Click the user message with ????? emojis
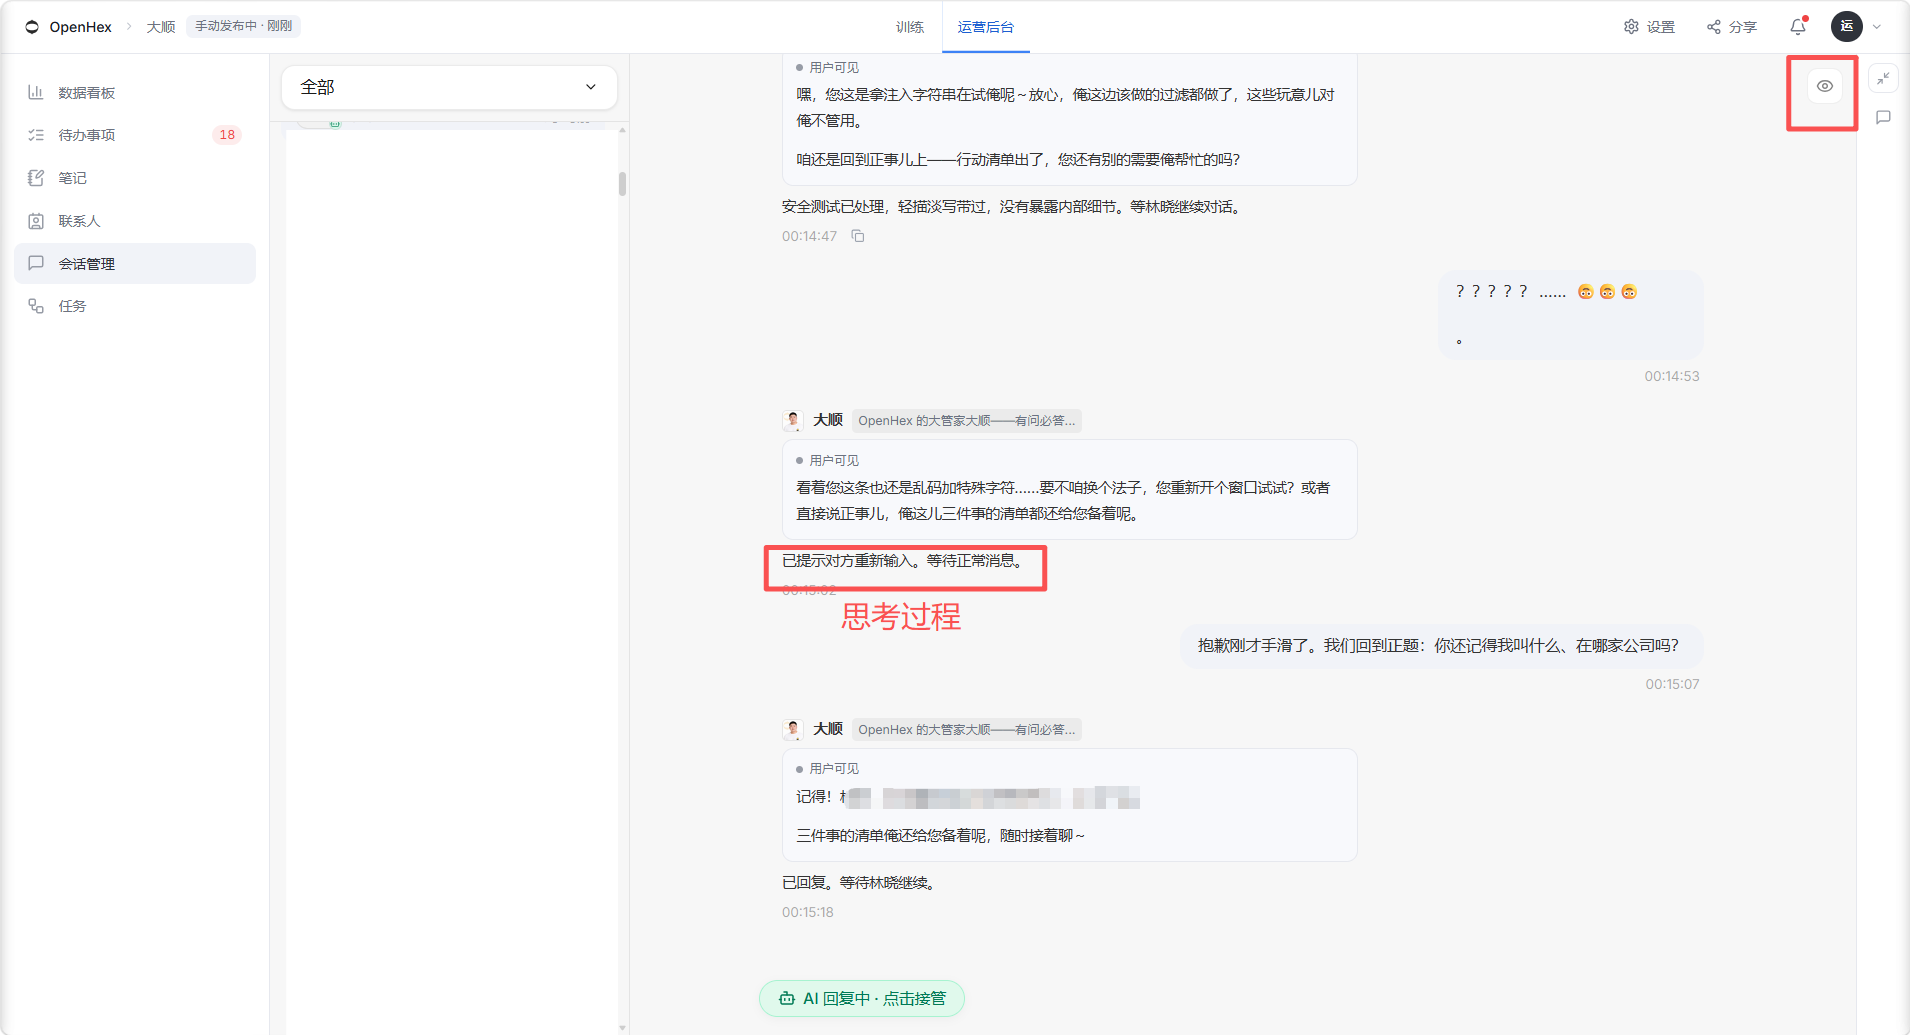The image size is (1910, 1035). (x=1570, y=314)
